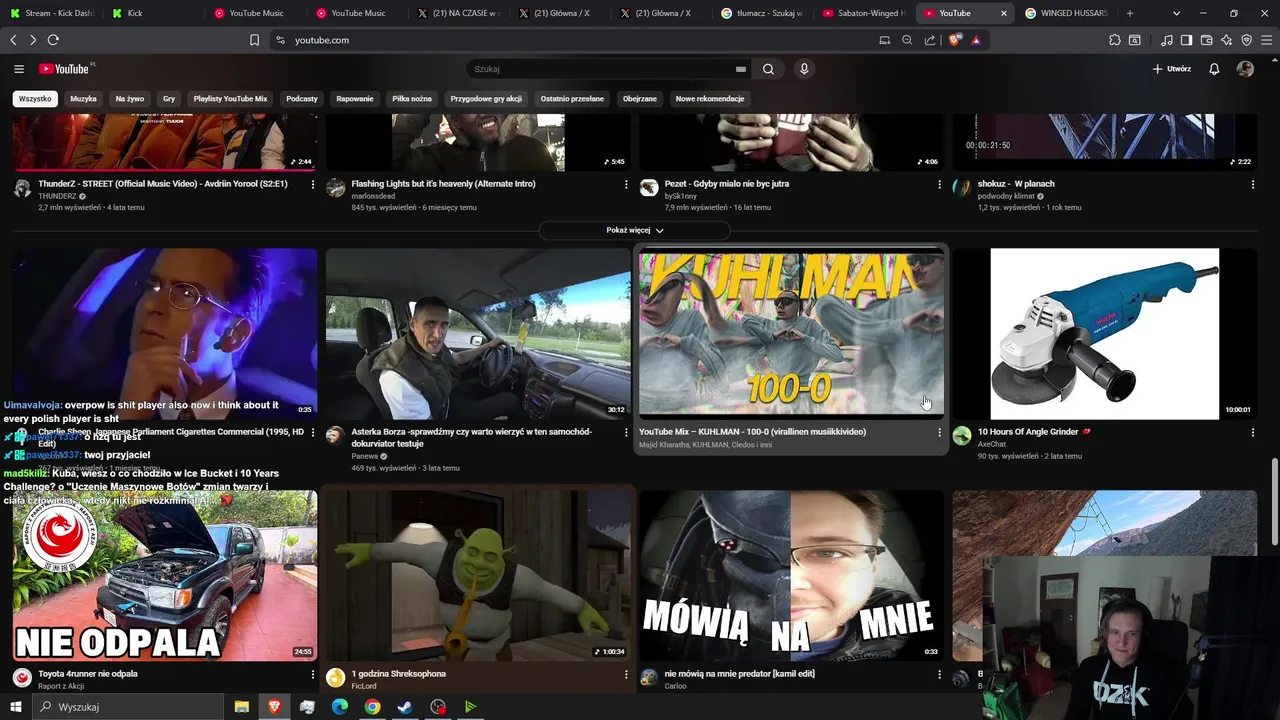Open File Explorer from the taskbar
Image resolution: width=1280 pixels, height=720 pixels.
point(241,707)
